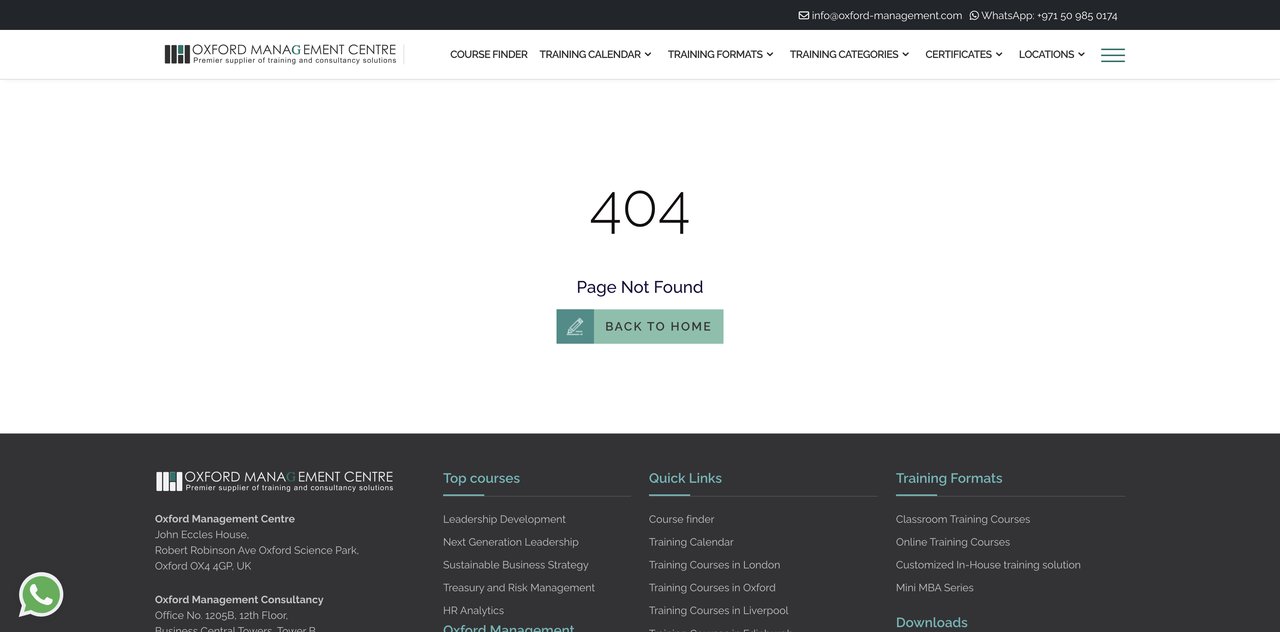Expand the Certificates dropdown
This screenshot has height=632, width=1280.
[x=963, y=55]
